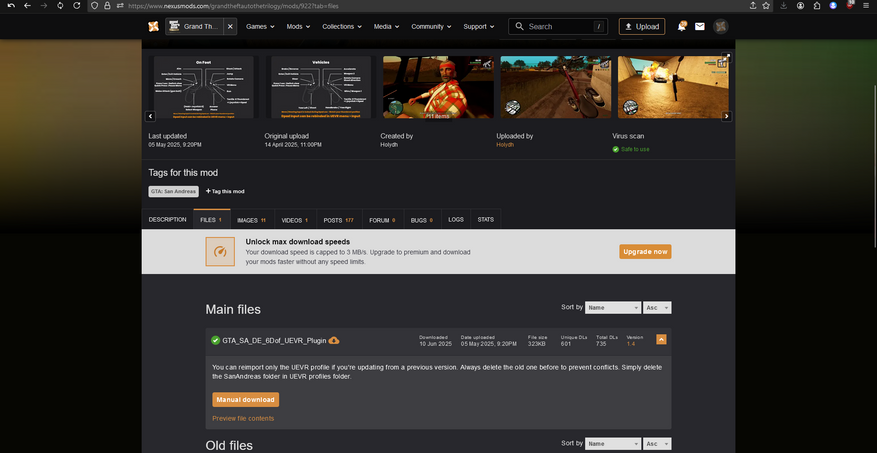This screenshot has width=877, height=453.
Task: Switch to the Files tab
Action: click(x=211, y=220)
